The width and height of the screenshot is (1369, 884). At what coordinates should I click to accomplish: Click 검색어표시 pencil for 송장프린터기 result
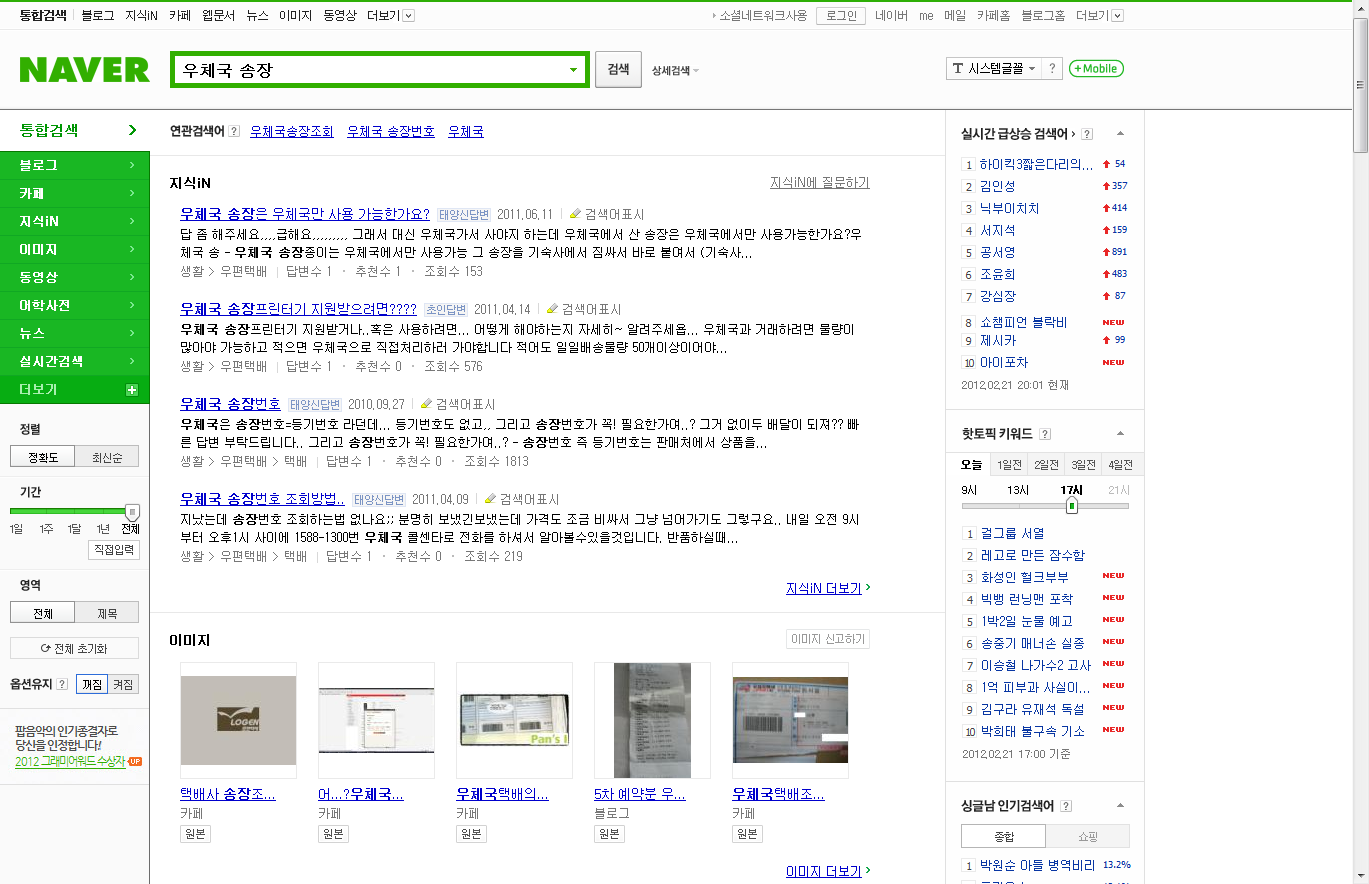point(583,309)
